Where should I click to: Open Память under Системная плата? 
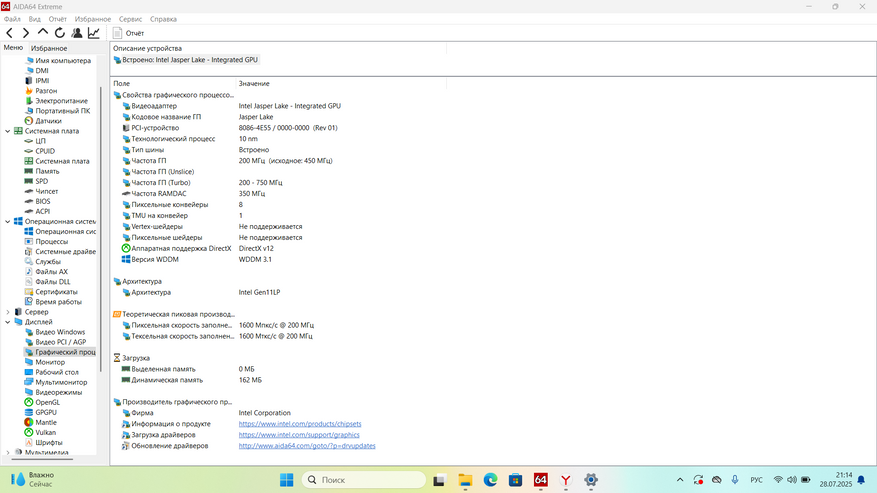42,171
